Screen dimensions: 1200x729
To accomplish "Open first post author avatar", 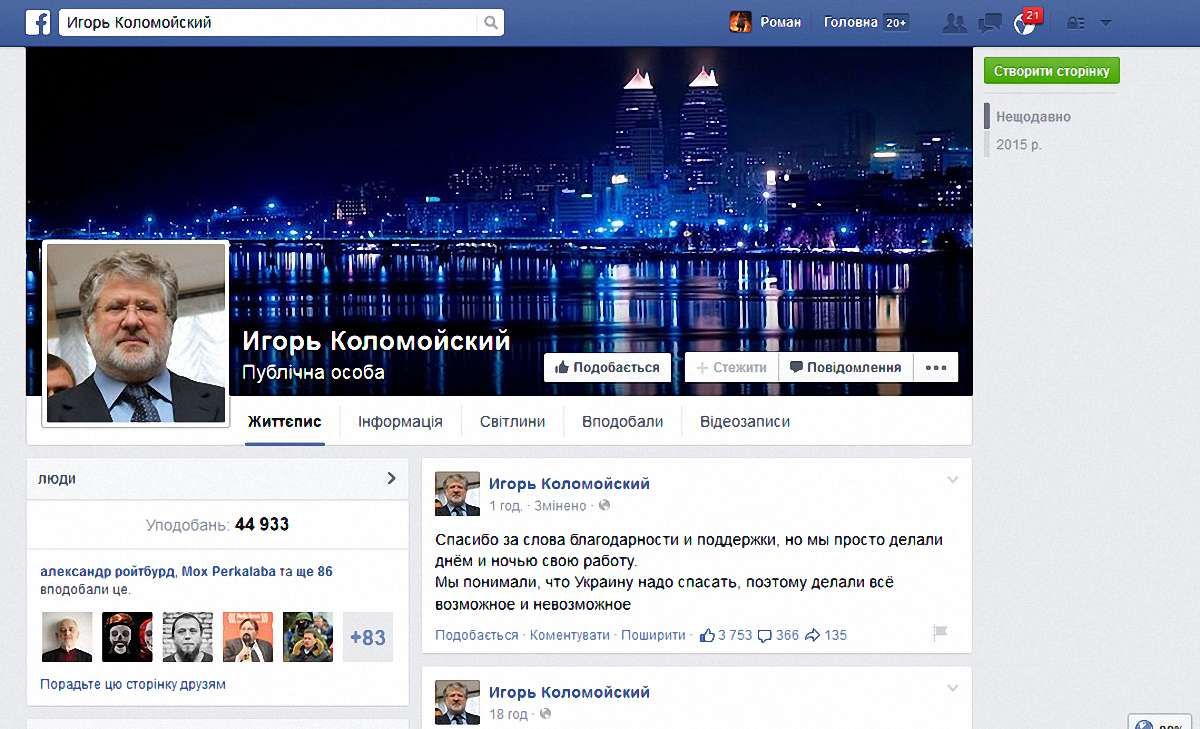I will (457, 494).
